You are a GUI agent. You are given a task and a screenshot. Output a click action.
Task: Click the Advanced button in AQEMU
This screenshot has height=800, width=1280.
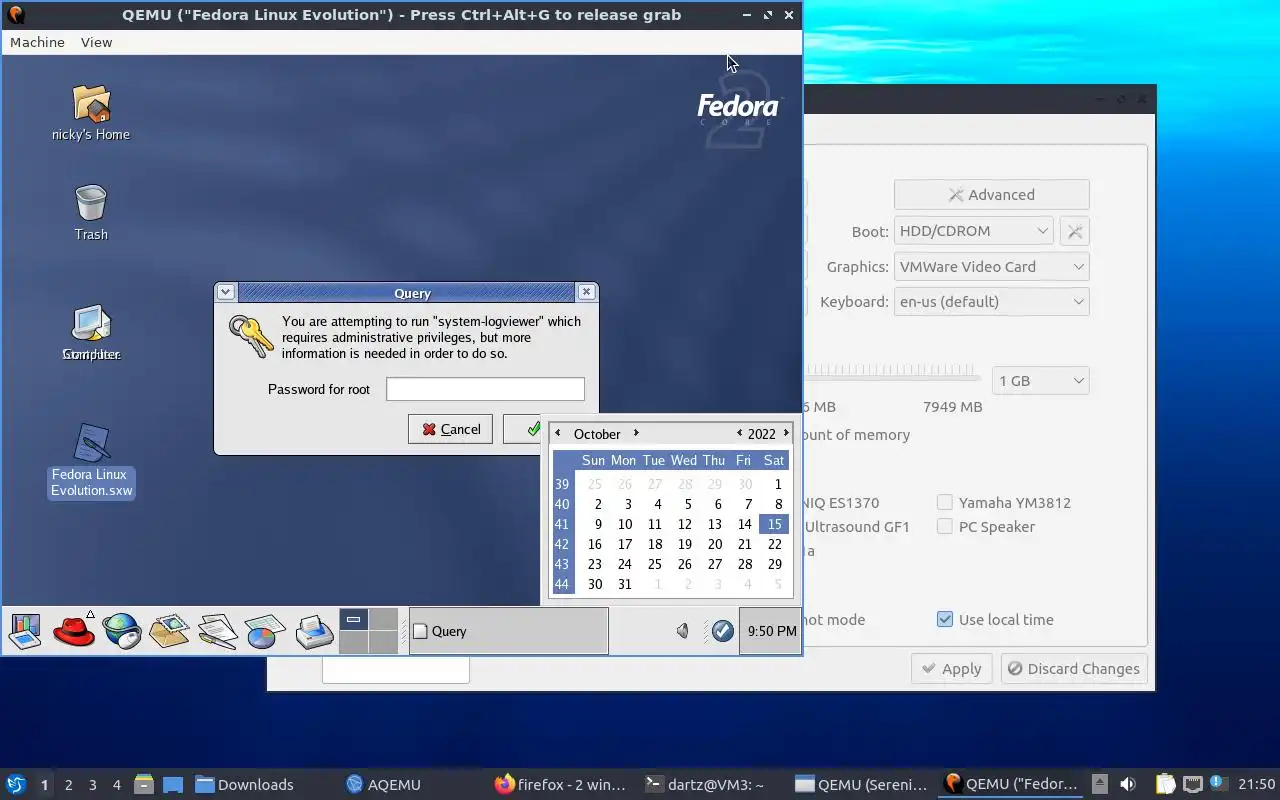(991, 195)
